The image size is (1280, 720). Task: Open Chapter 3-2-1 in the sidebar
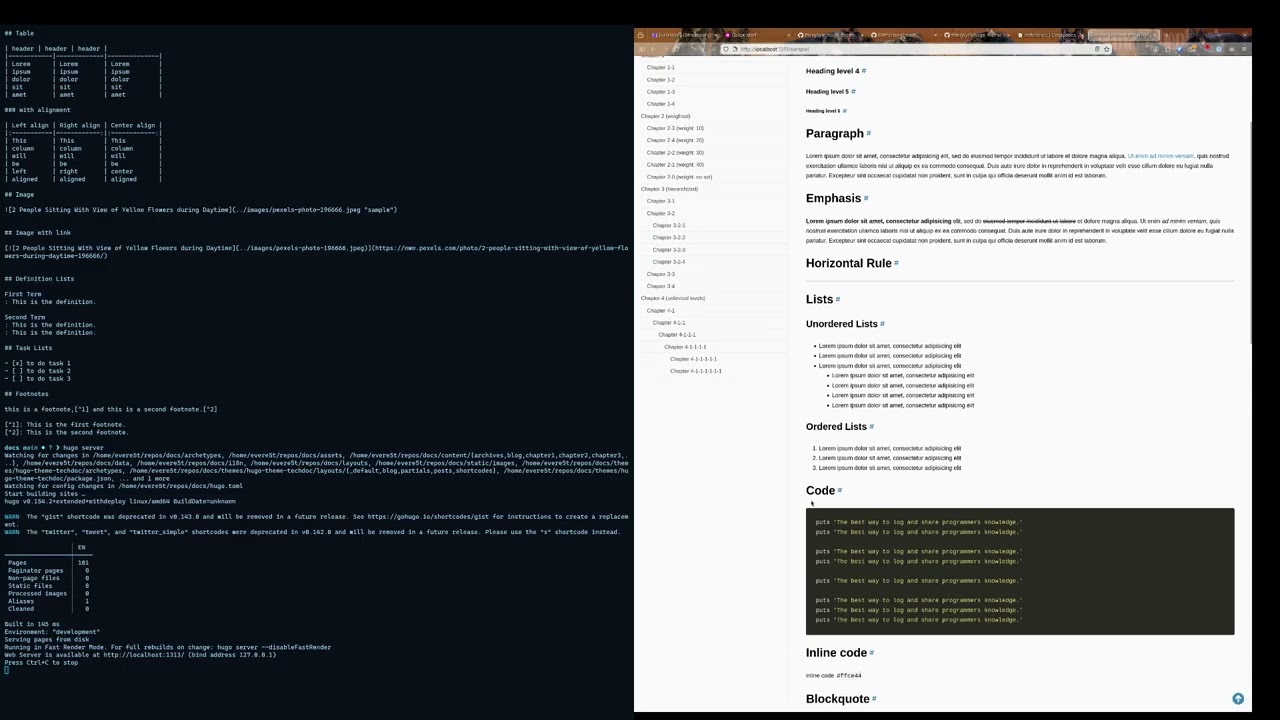click(x=669, y=226)
